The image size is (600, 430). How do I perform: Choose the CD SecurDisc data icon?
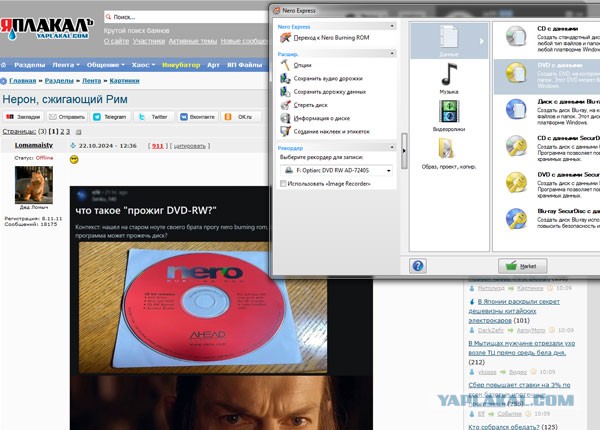[516, 146]
